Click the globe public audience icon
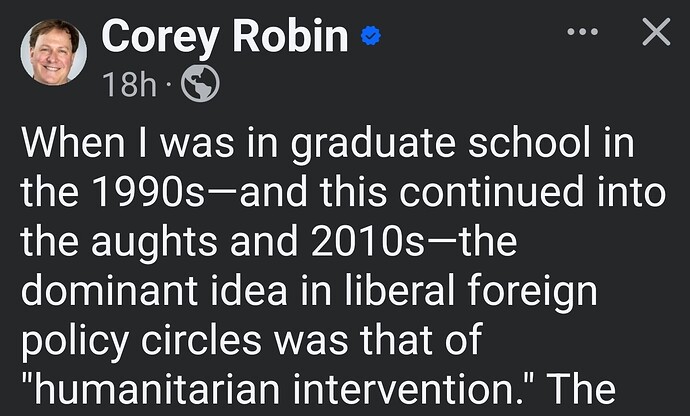The width and height of the screenshot is (690, 416). pos(200,84)
